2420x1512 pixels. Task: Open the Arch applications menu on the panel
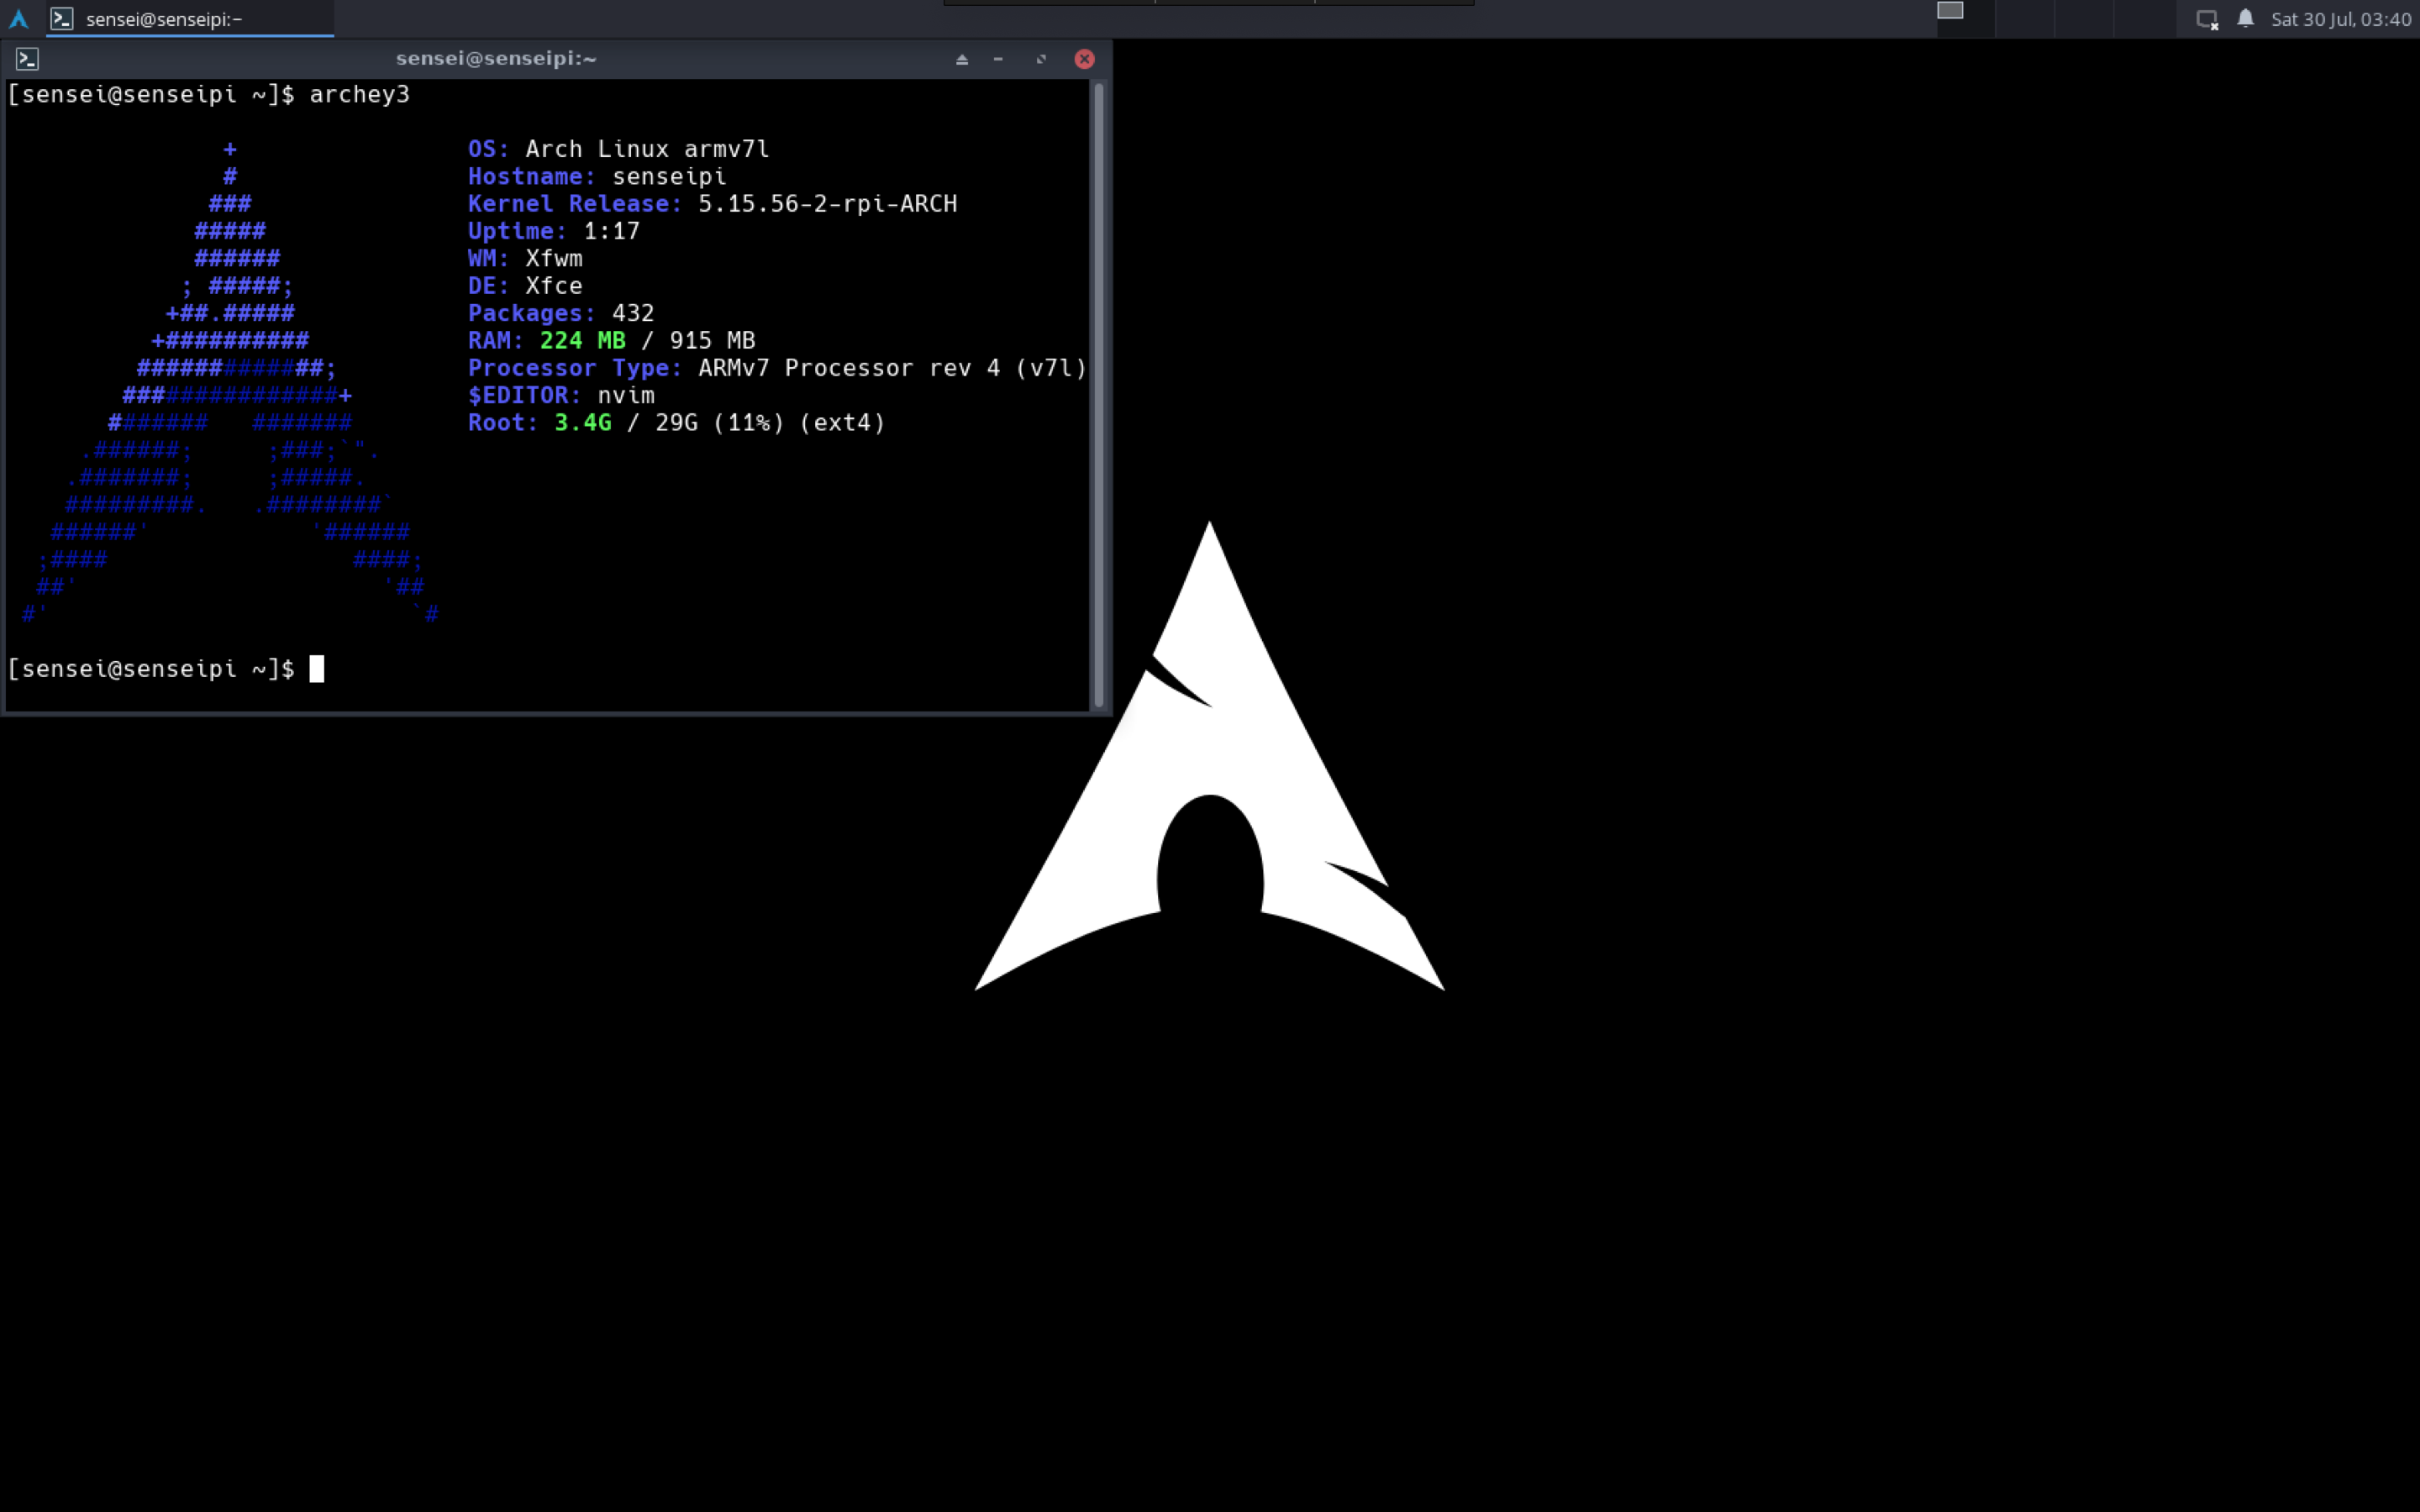pos(18,18)
